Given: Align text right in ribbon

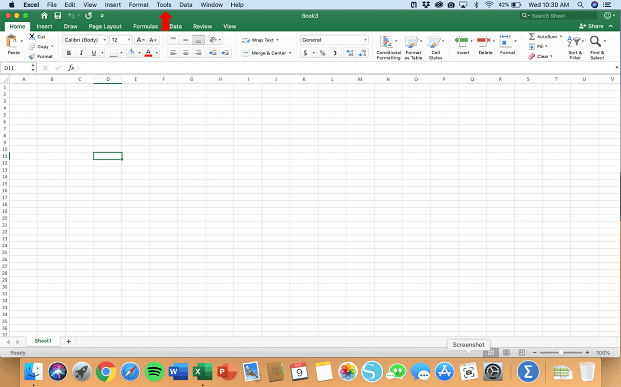Looking at the screenshot, I should [x=198, y=53].
